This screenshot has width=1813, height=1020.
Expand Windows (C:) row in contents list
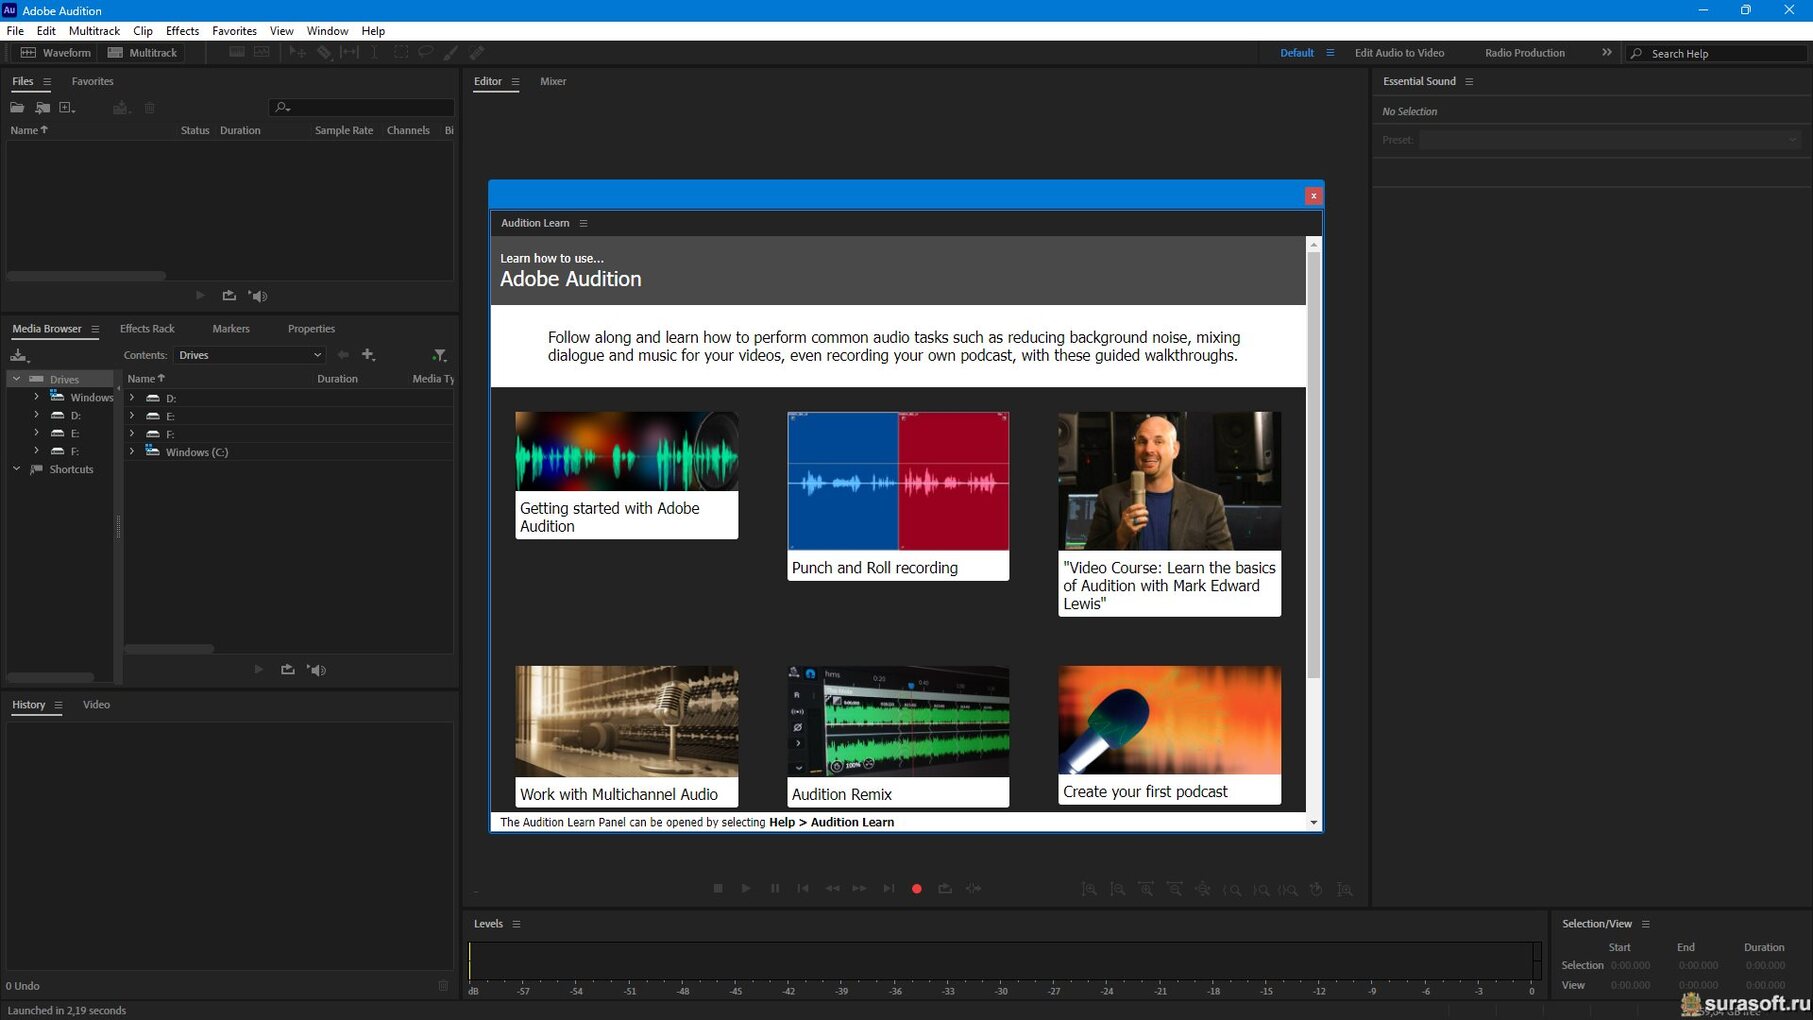[131, 452]
